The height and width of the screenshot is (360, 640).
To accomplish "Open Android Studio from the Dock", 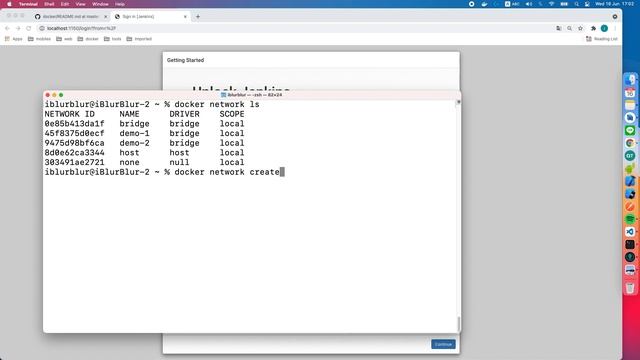I will coord(630,168).
